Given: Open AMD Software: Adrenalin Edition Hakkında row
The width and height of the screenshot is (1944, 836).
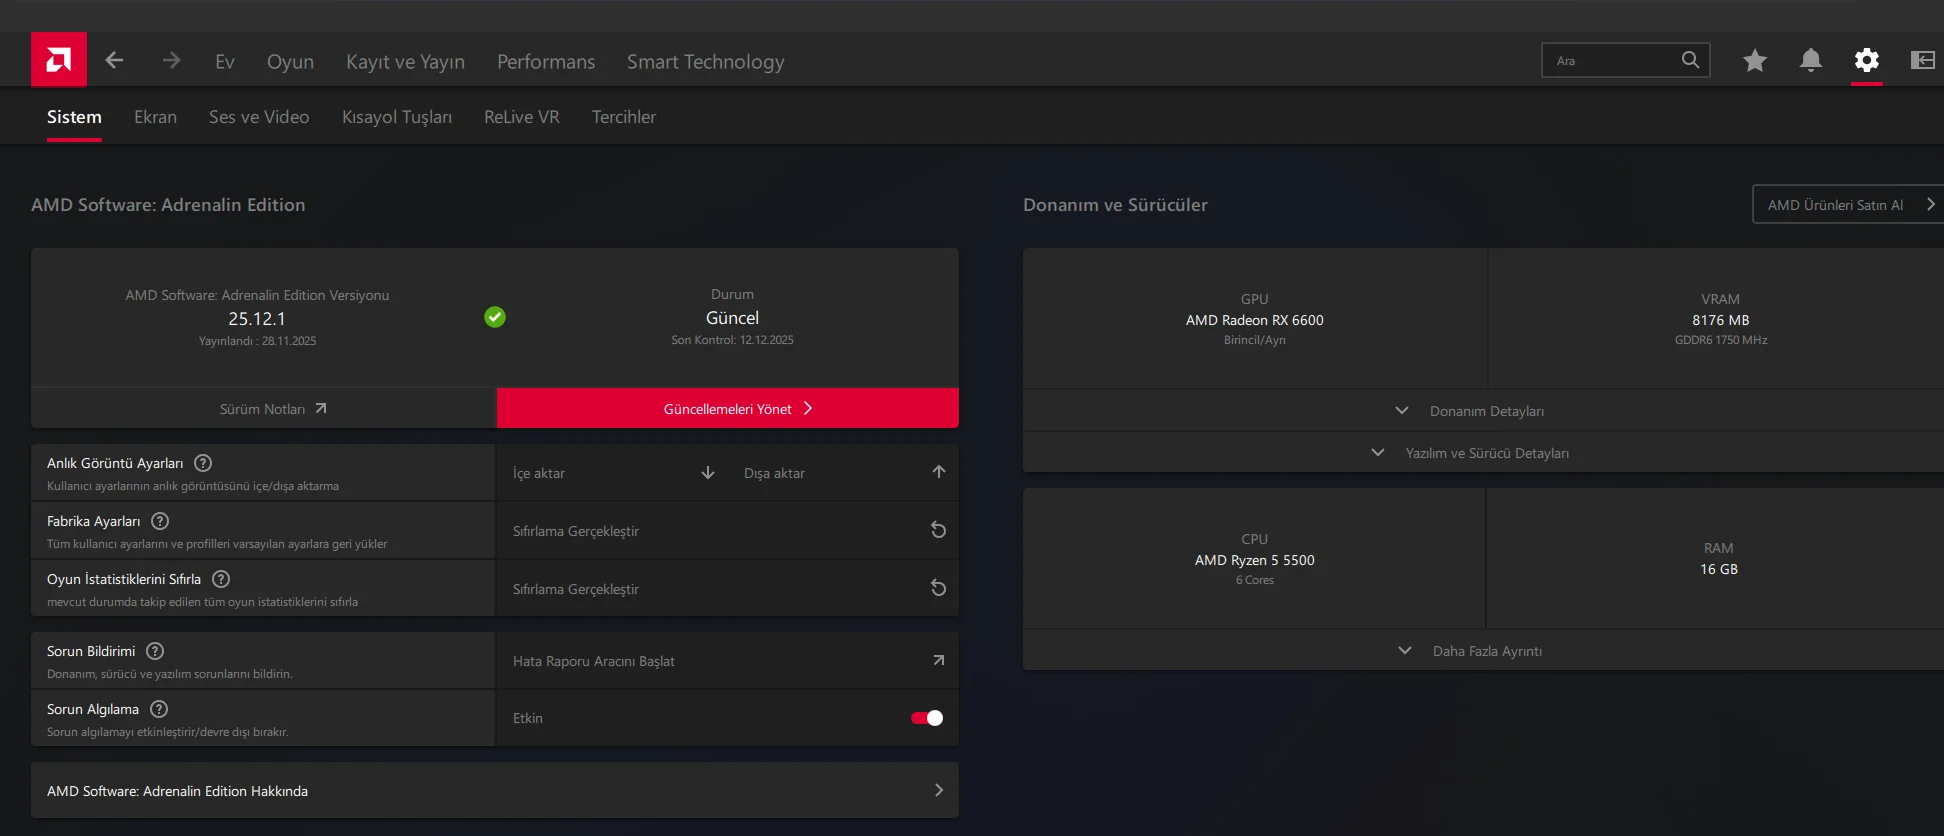Looking at the screenshot, I should coord(495,791).
